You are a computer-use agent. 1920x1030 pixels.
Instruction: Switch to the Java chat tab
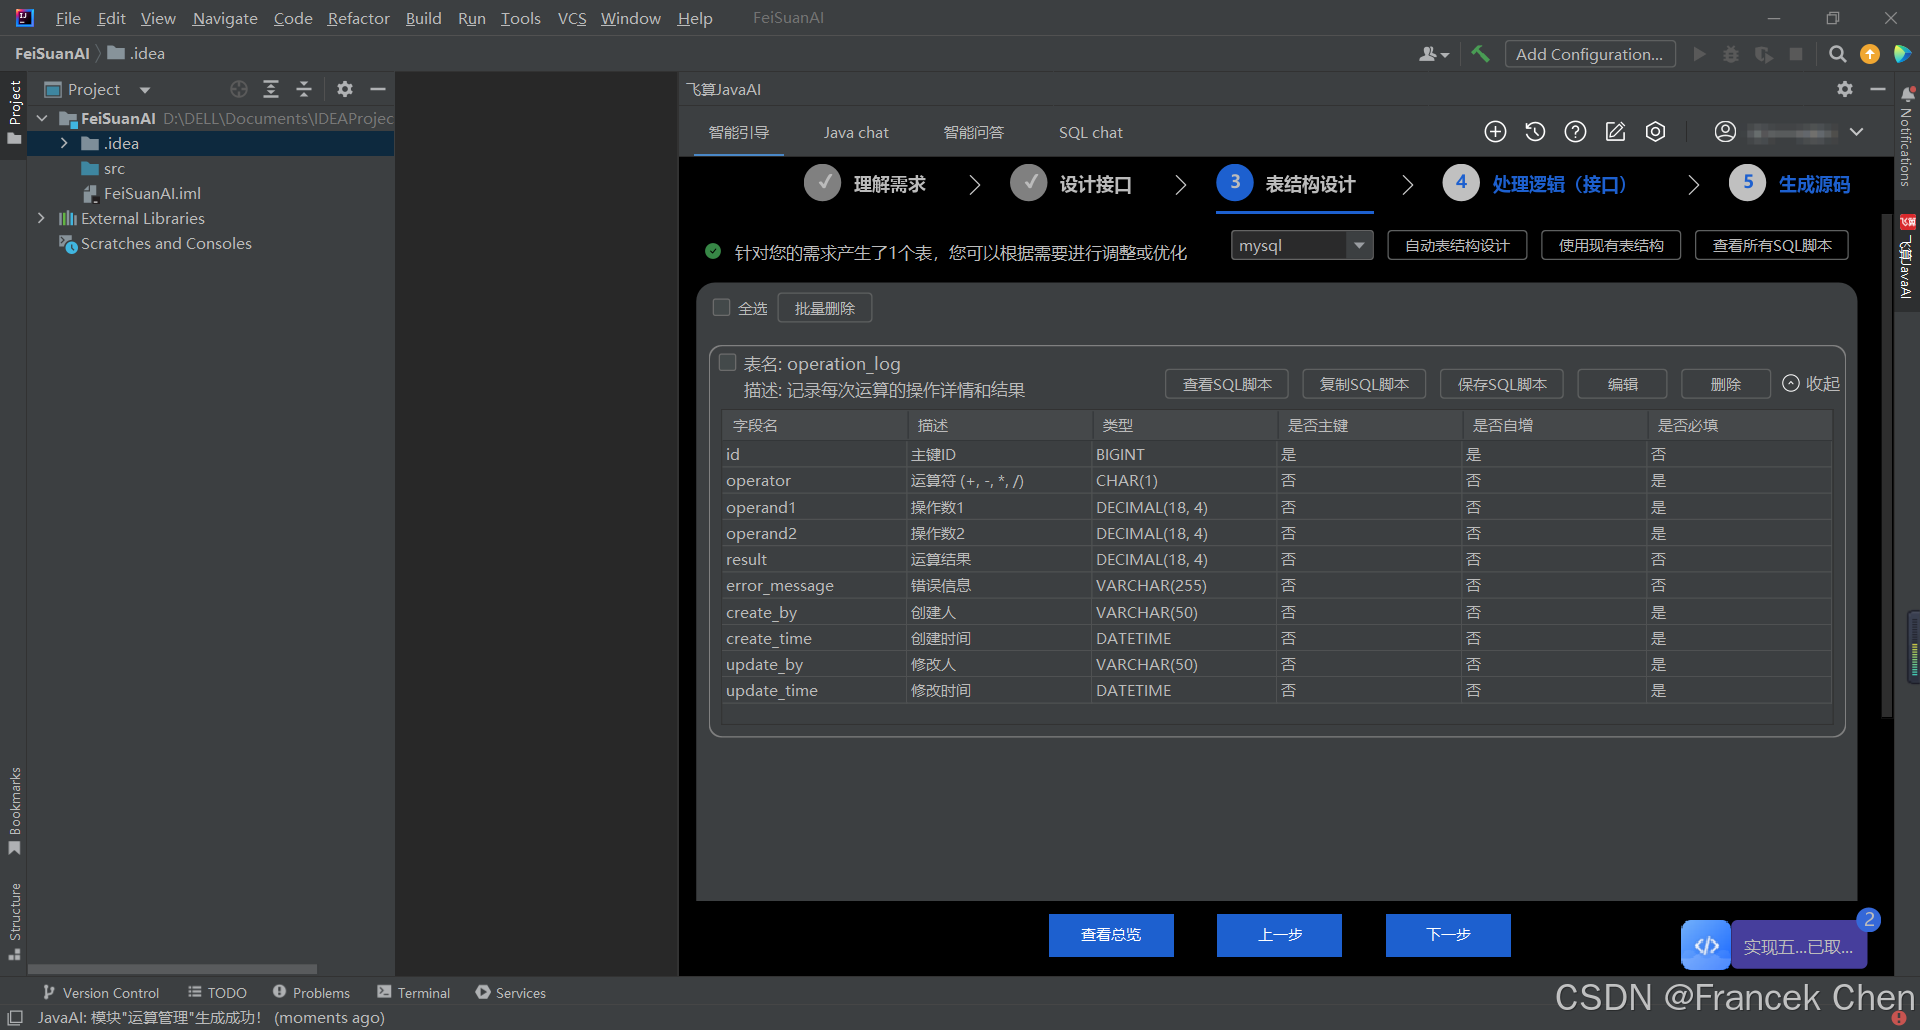click(856, 132)
